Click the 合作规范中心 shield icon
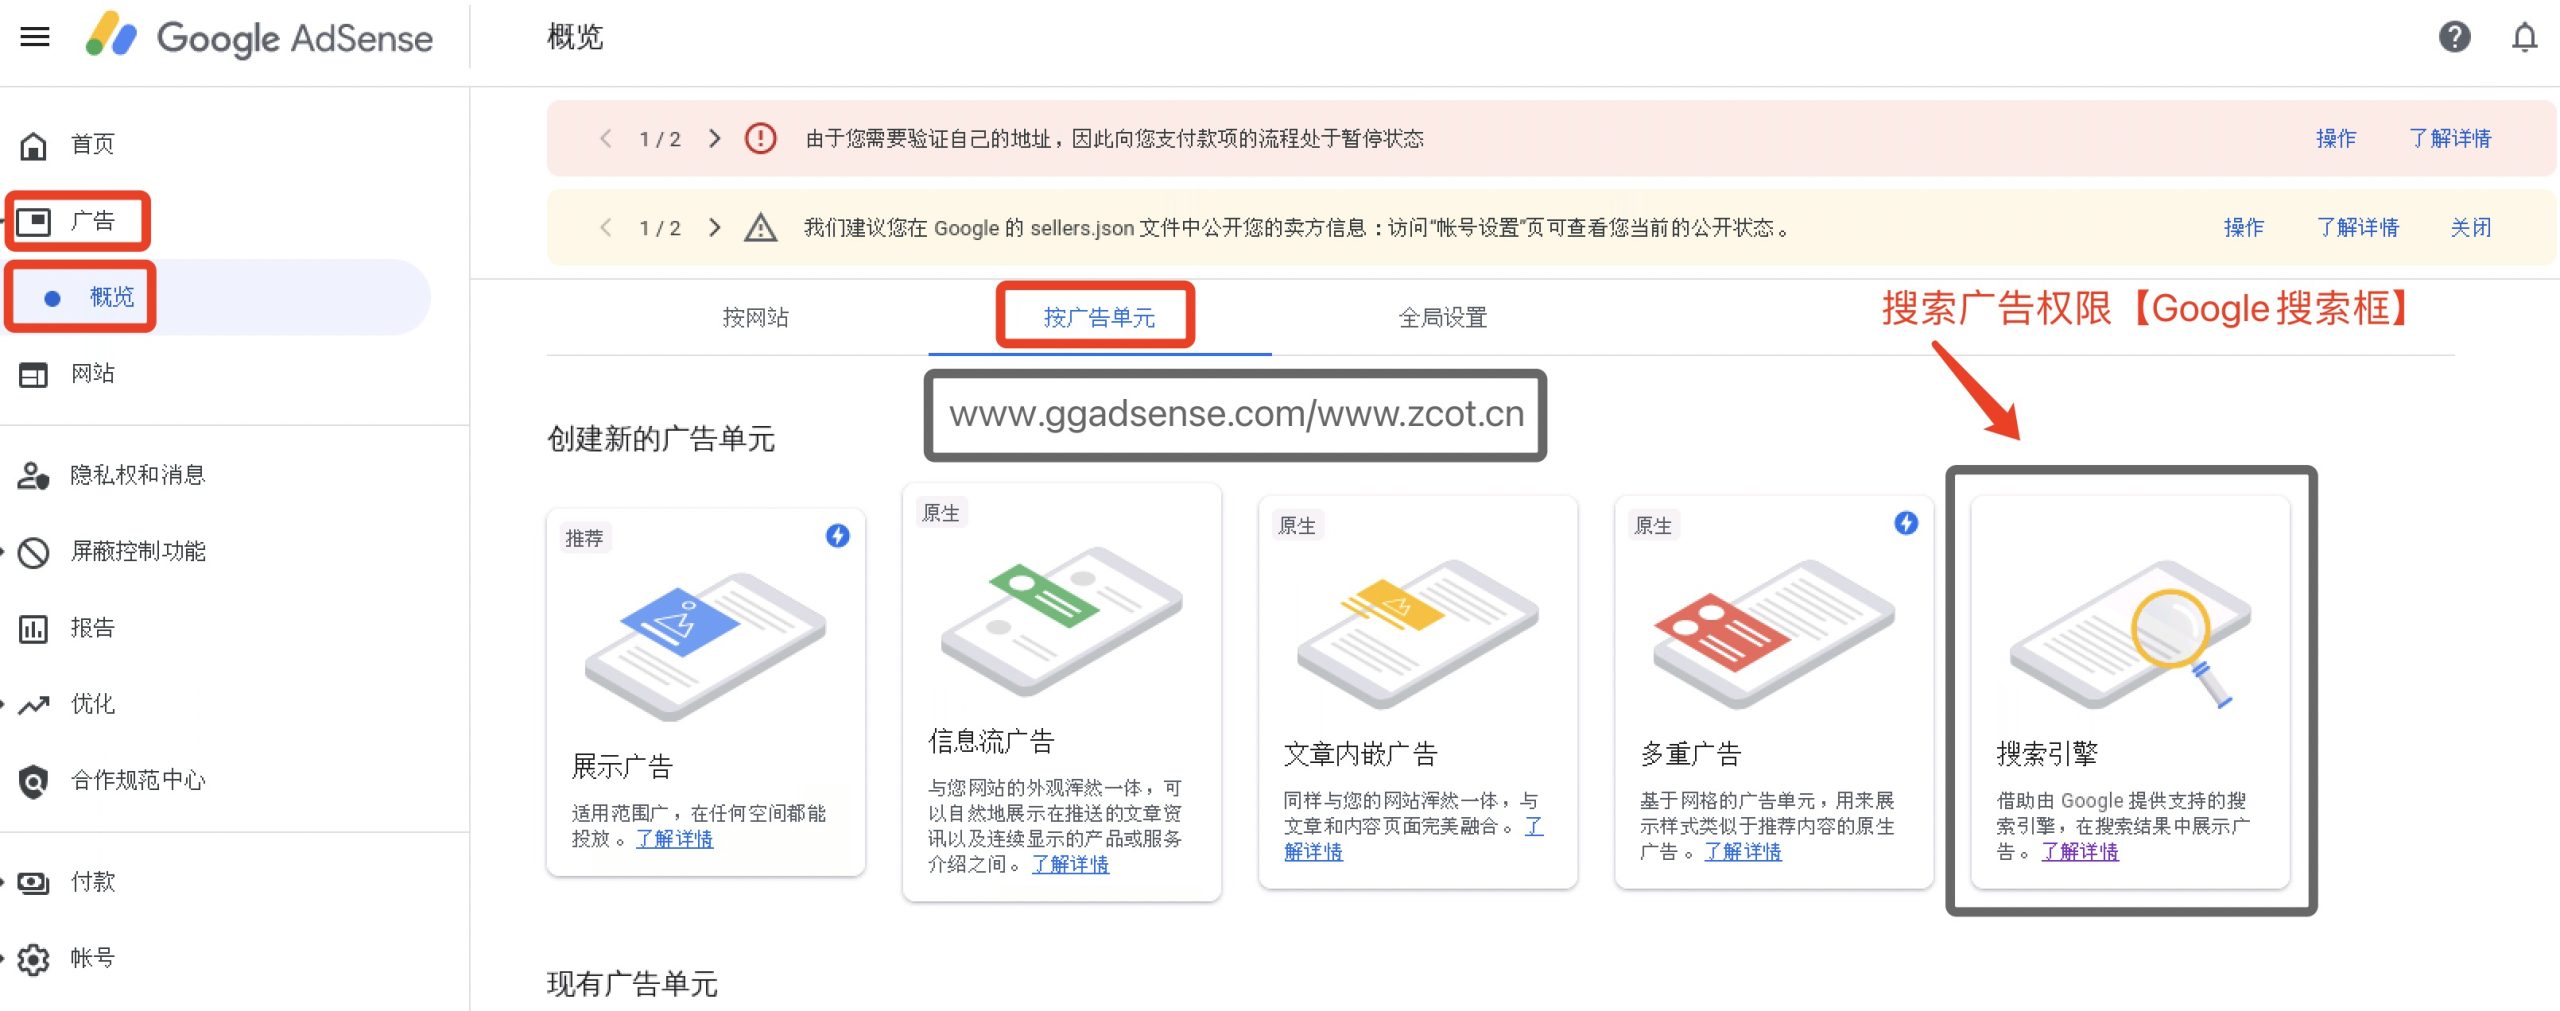The height and width of the screenshot is (1011, 2560). click(x=34, y=781)
